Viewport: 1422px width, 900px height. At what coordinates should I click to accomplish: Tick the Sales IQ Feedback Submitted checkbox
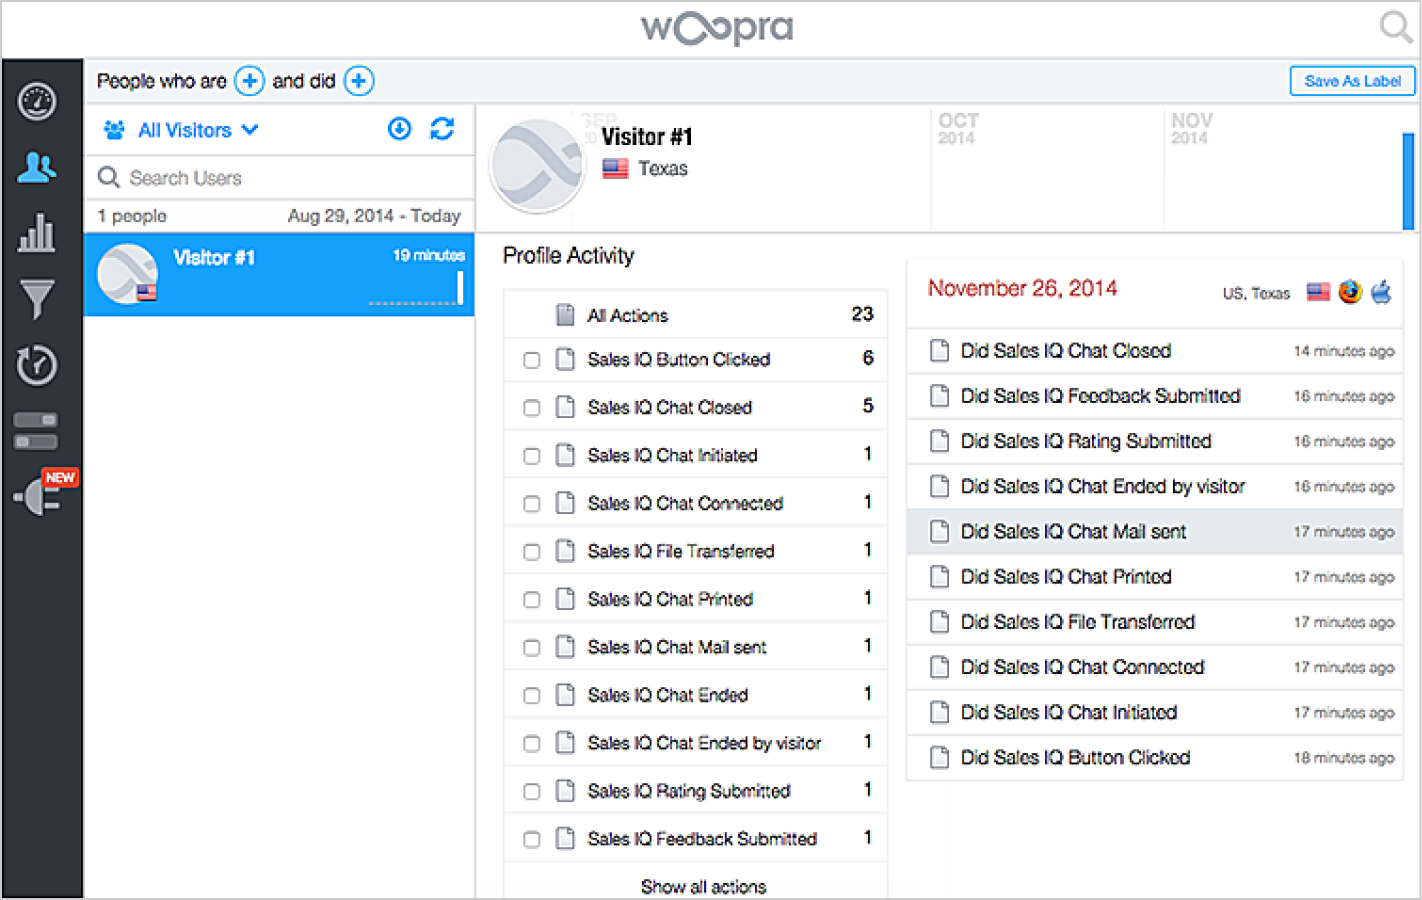(x=532, y=840)
